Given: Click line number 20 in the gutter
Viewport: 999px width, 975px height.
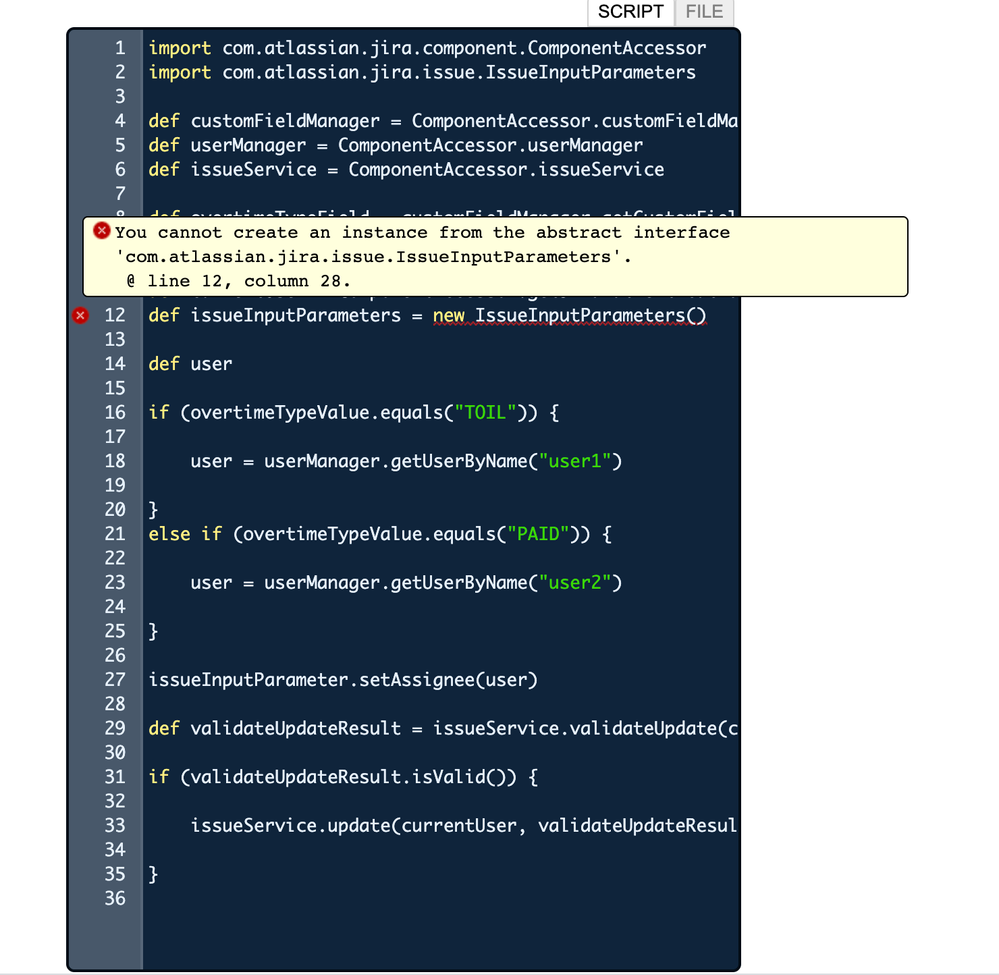Looking at the screenshot, I should tap(115, 510).
